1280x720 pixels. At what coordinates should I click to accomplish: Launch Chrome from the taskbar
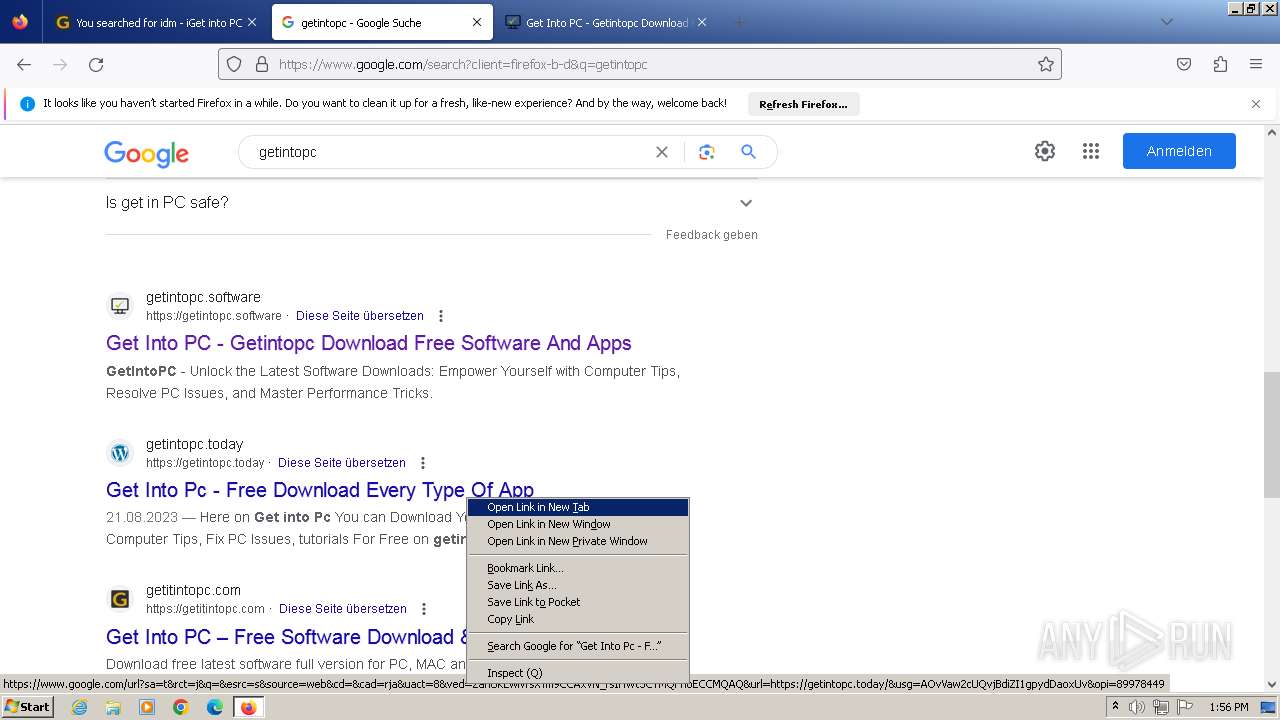(x=181, y=707)
